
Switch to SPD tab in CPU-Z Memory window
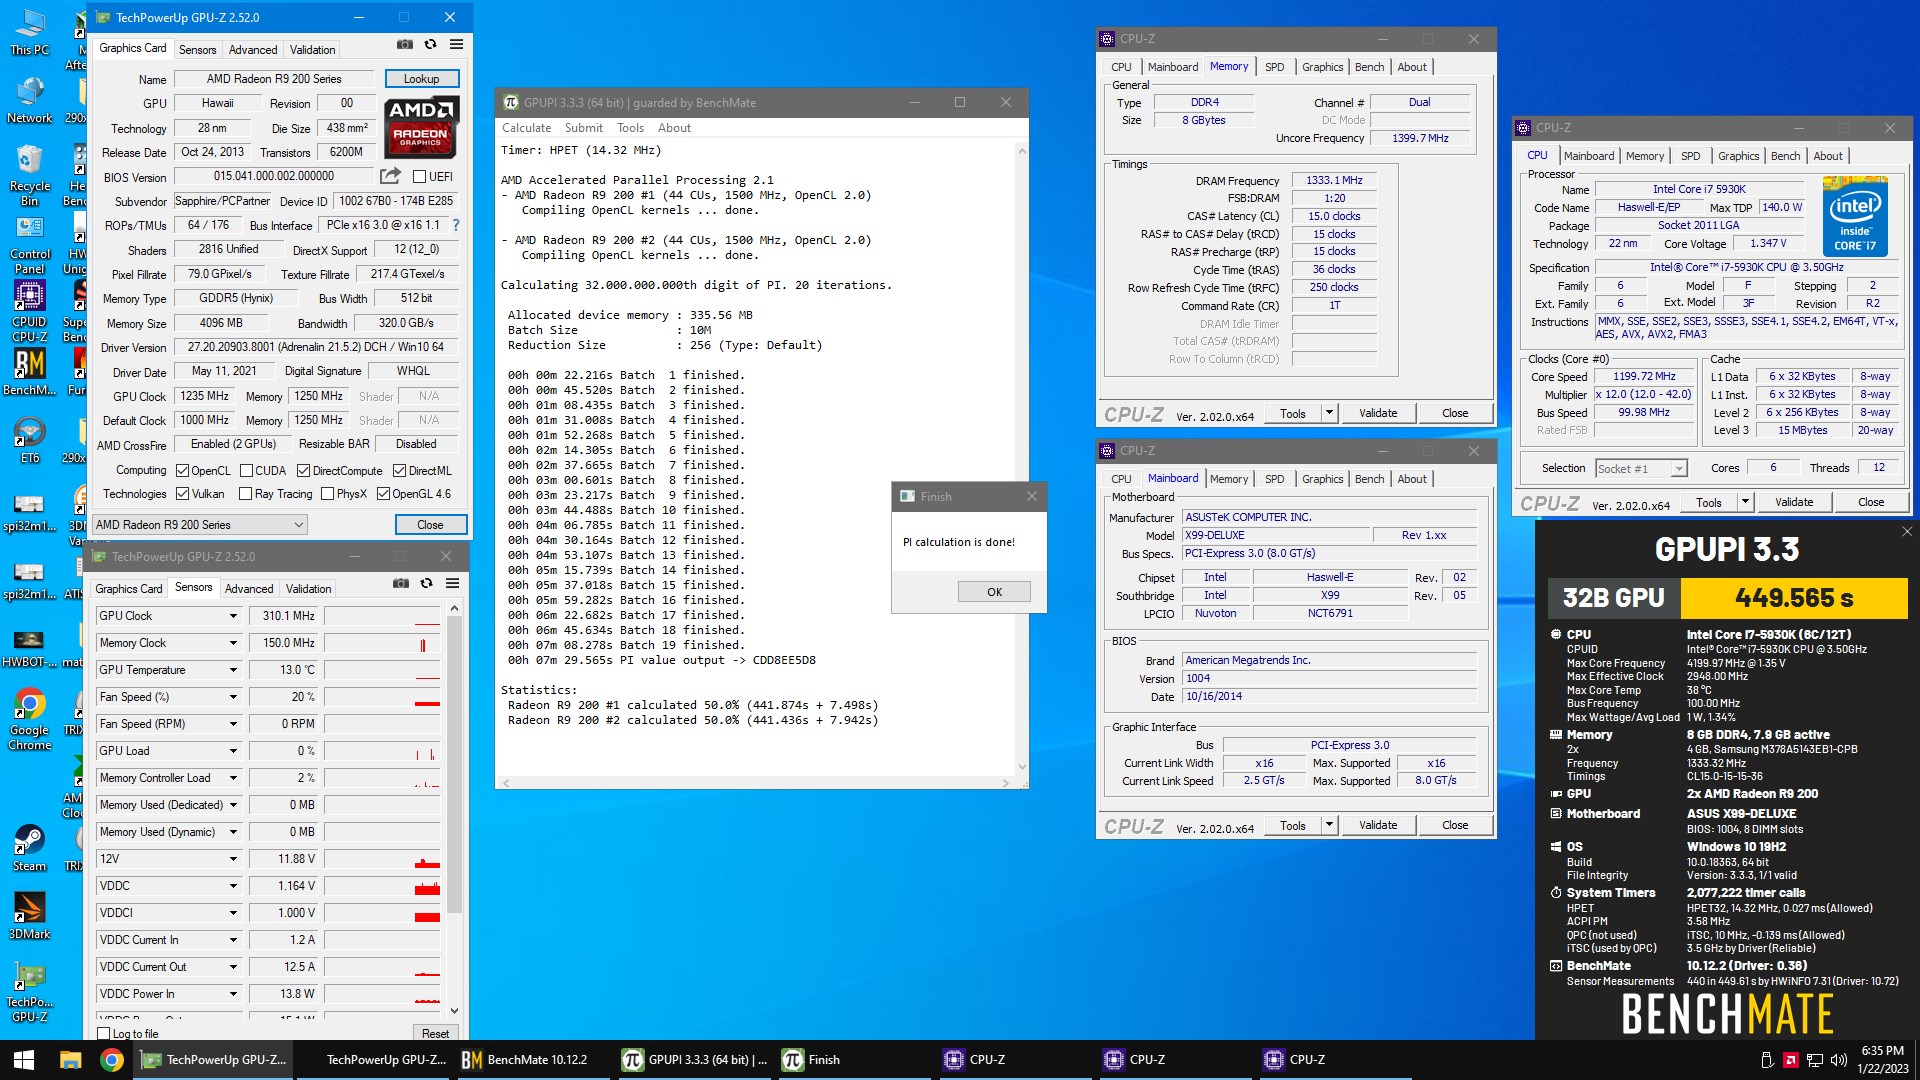1274,67
